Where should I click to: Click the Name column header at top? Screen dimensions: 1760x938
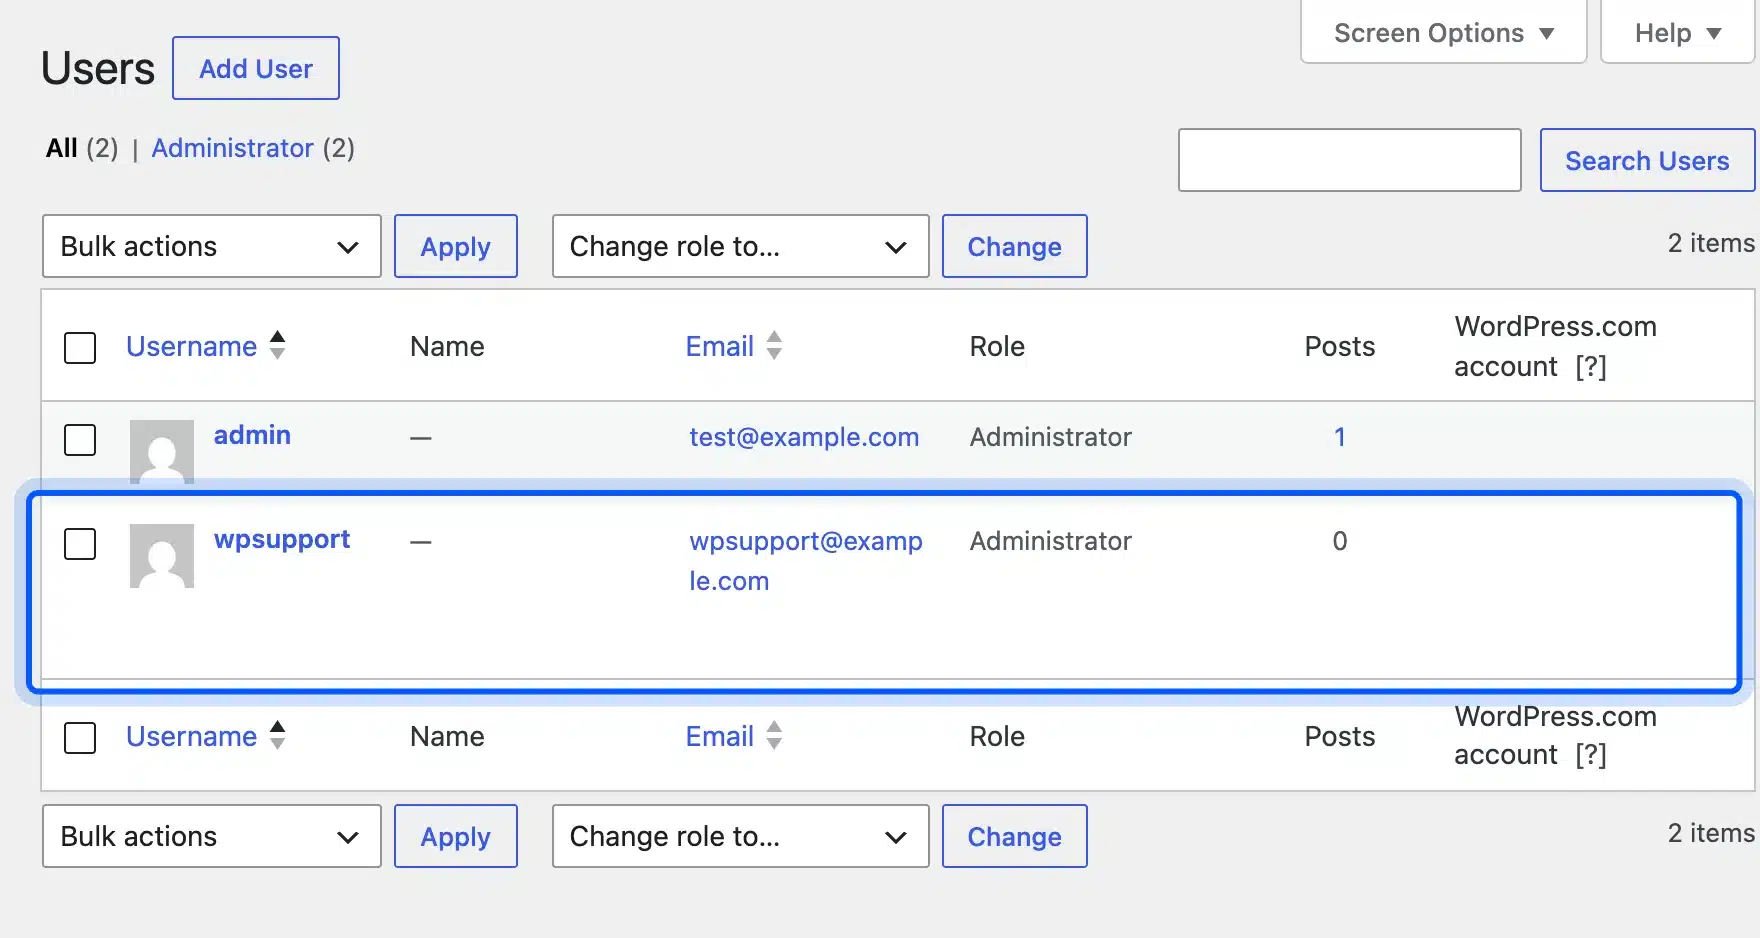[447, 346]
